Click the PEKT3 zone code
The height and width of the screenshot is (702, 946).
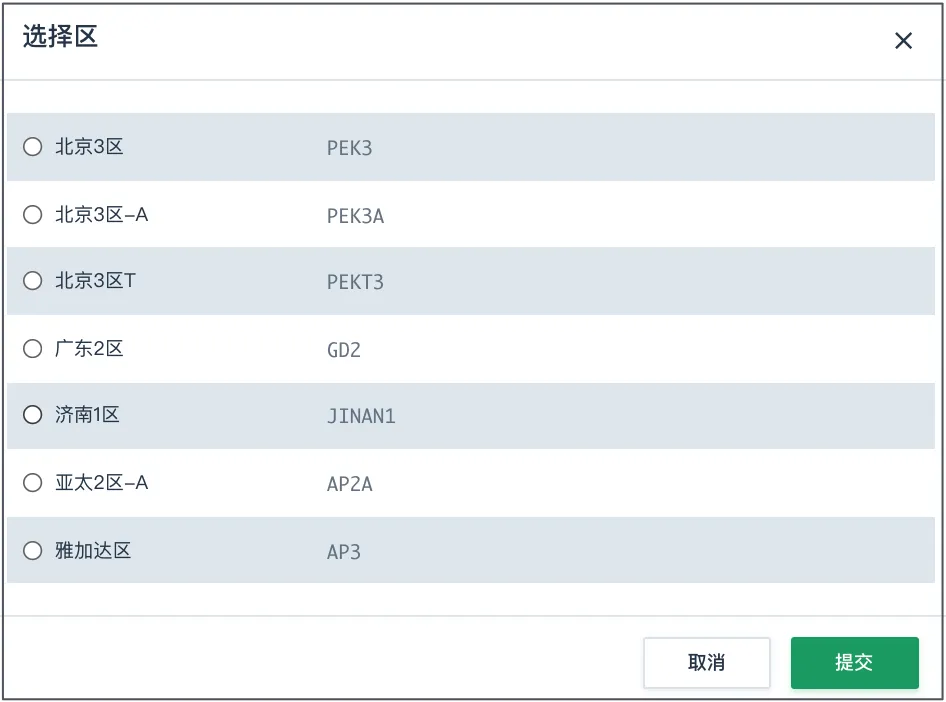pos(355,282)
